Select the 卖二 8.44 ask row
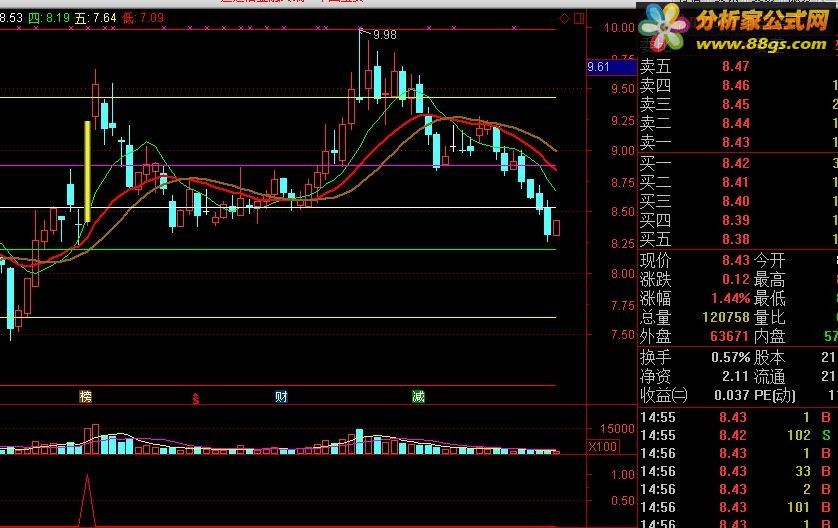The width and height of the screenshot is (838, 528). pos(738,123)
